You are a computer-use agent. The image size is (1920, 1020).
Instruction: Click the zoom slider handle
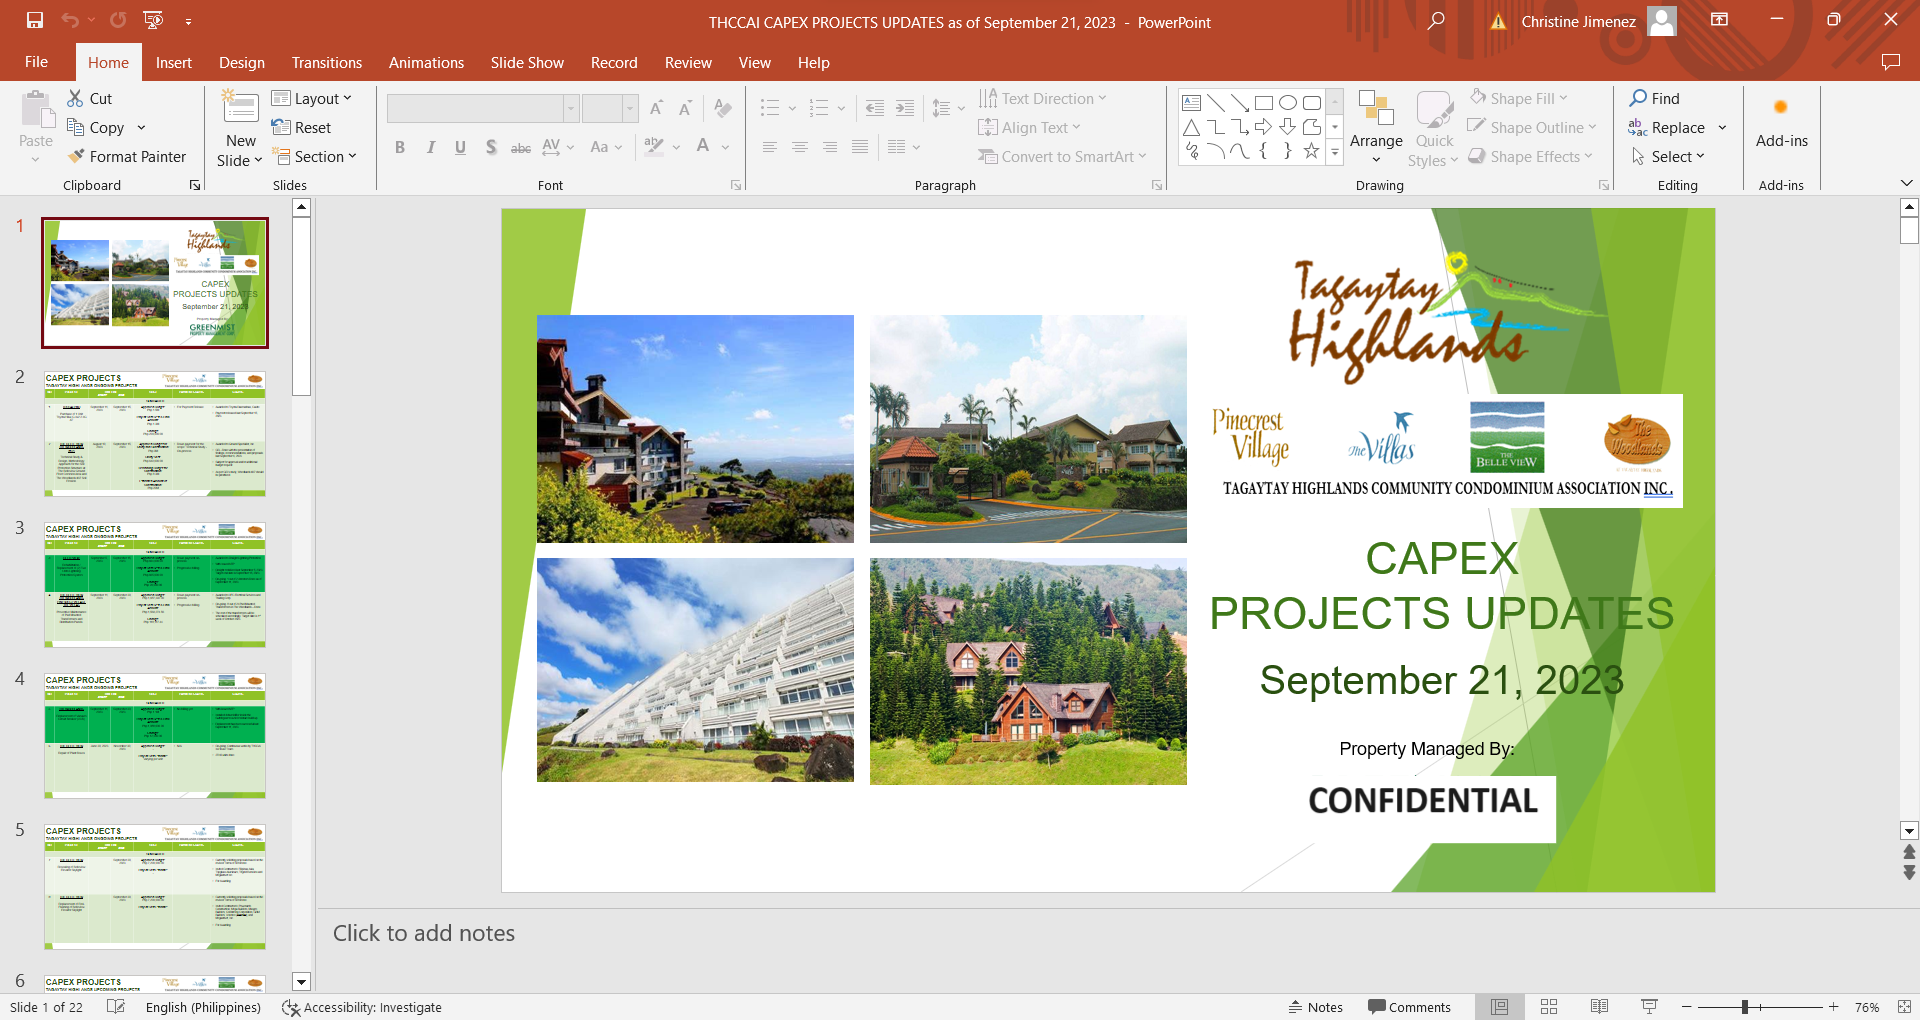[x=1744, y=1007]
